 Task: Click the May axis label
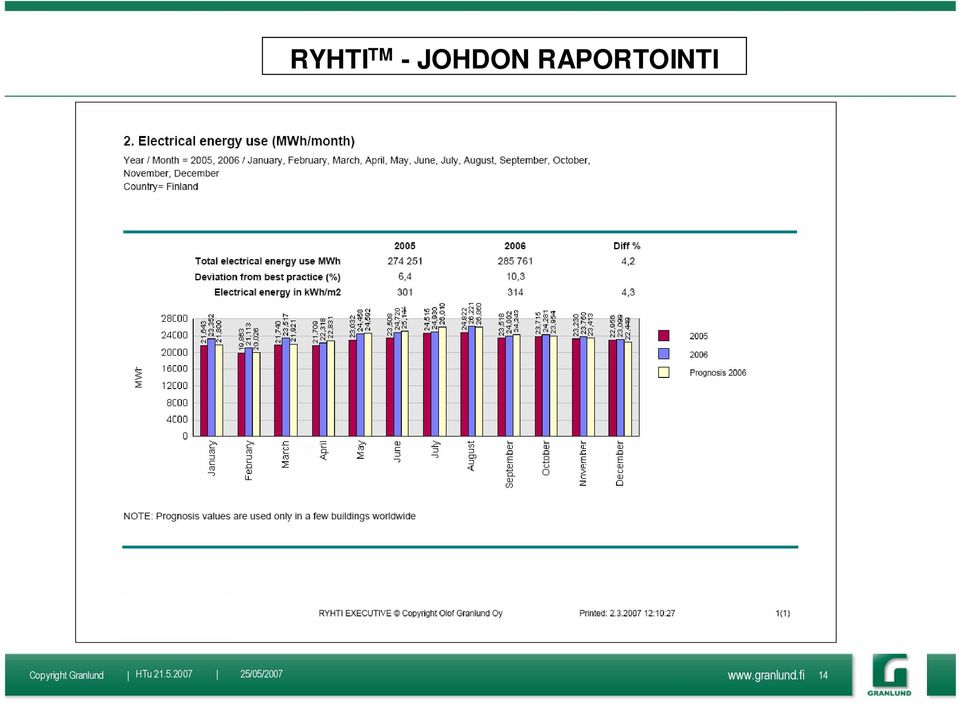coord(361,450)
